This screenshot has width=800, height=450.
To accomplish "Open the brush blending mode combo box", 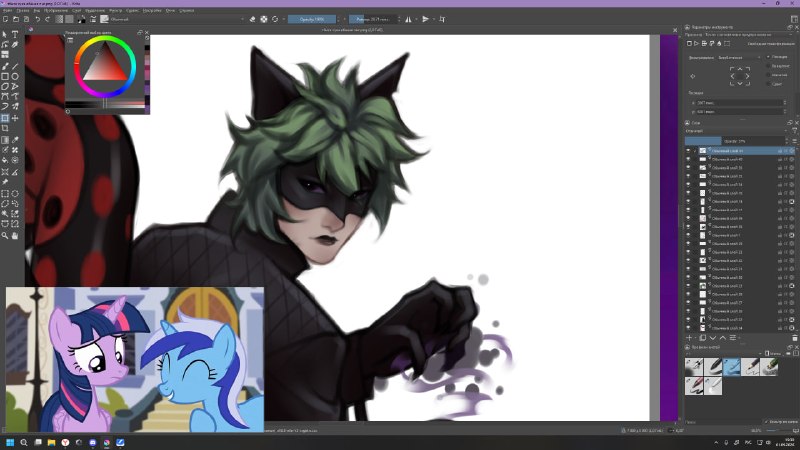I will 177,19.
